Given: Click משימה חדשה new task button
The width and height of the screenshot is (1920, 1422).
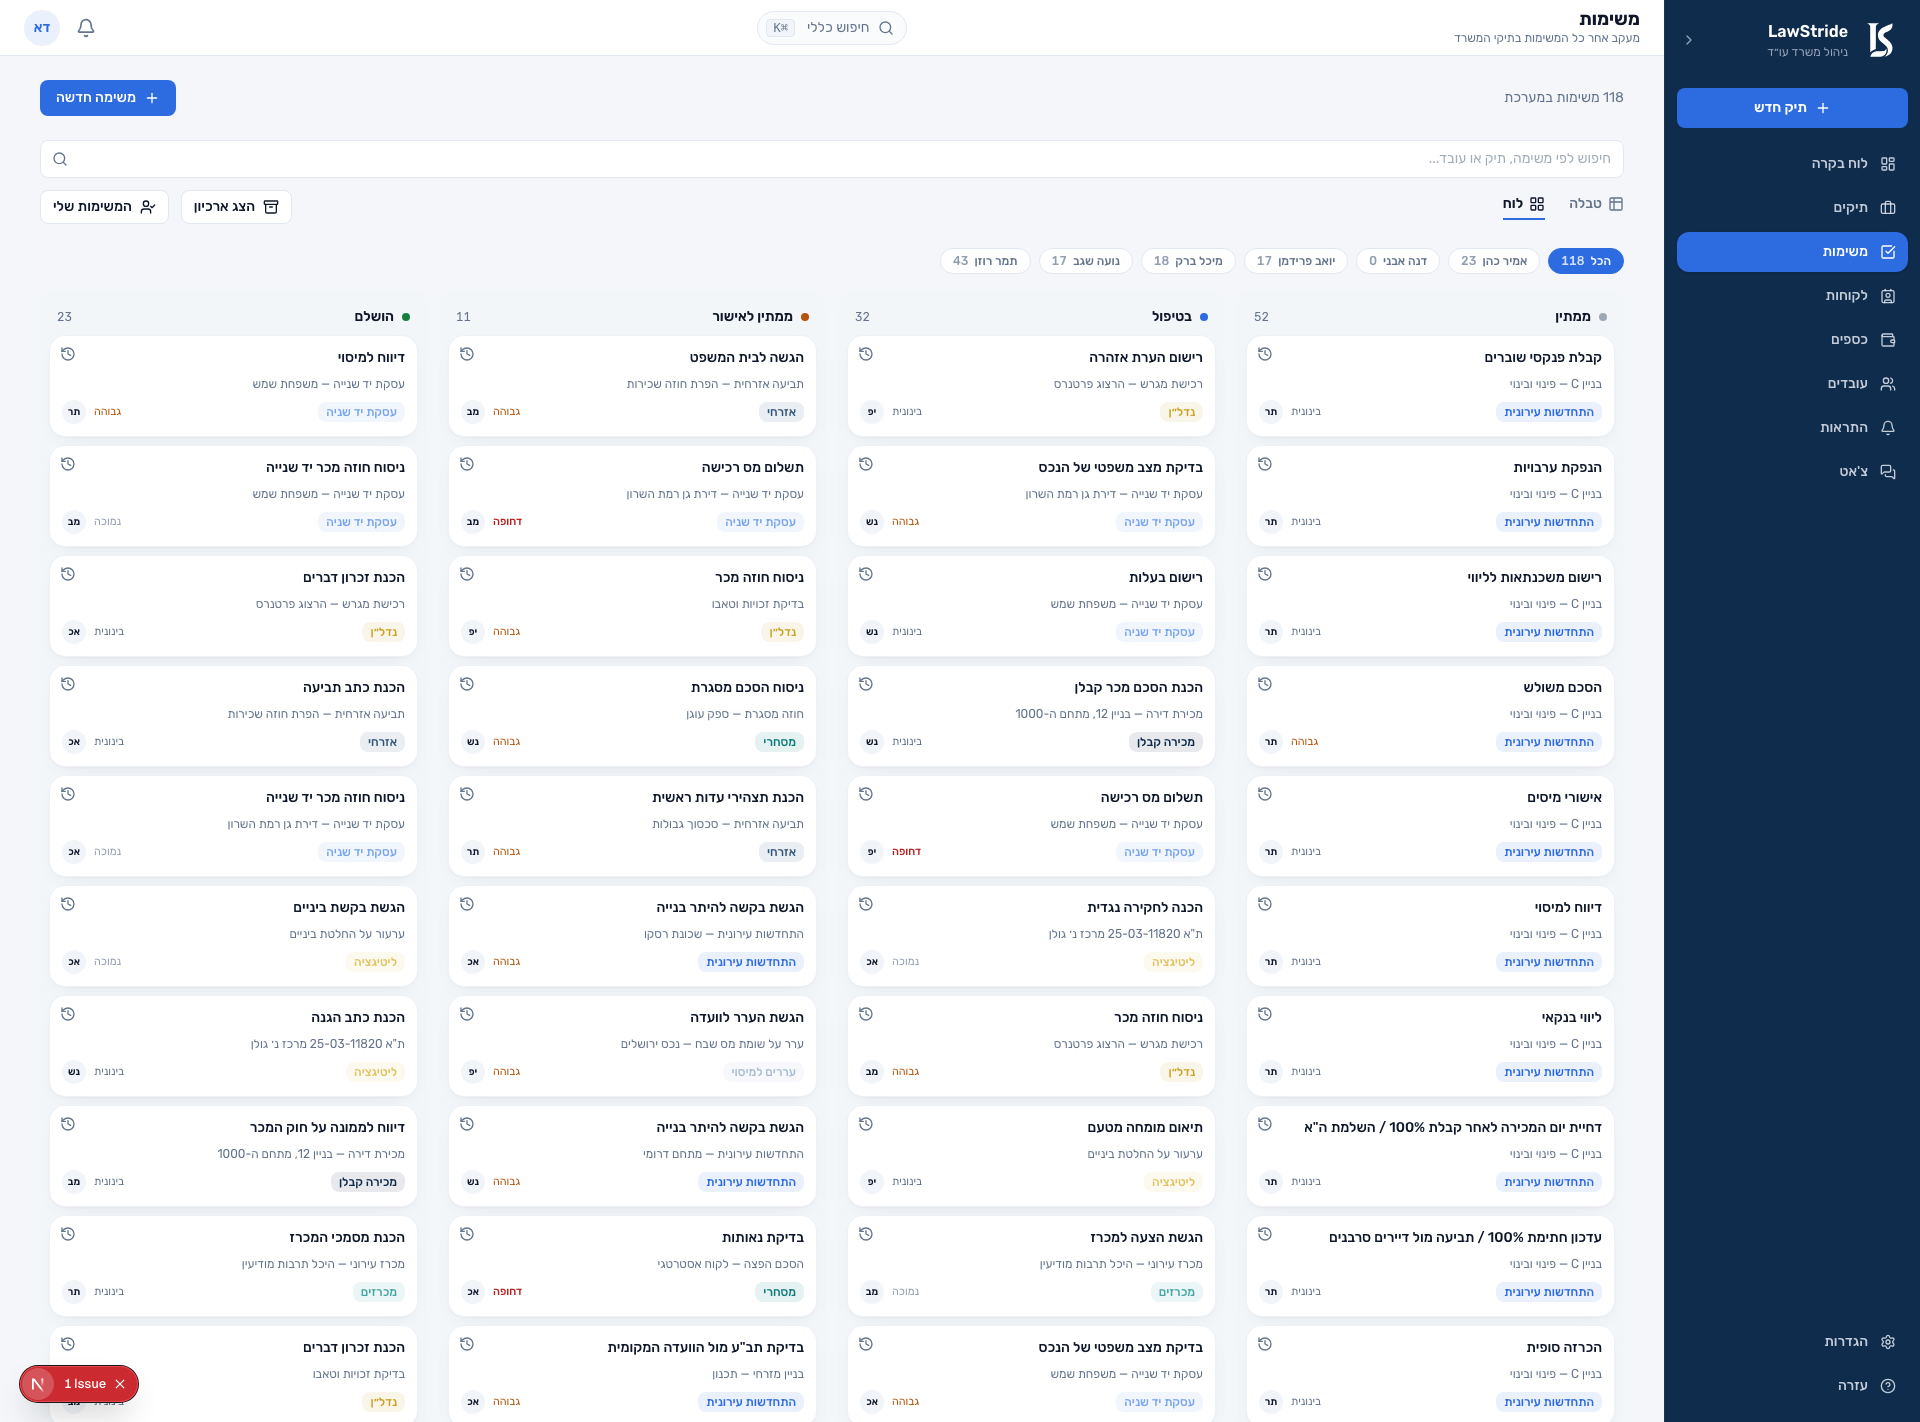Looking at the screenshot, I should [108, 98].
